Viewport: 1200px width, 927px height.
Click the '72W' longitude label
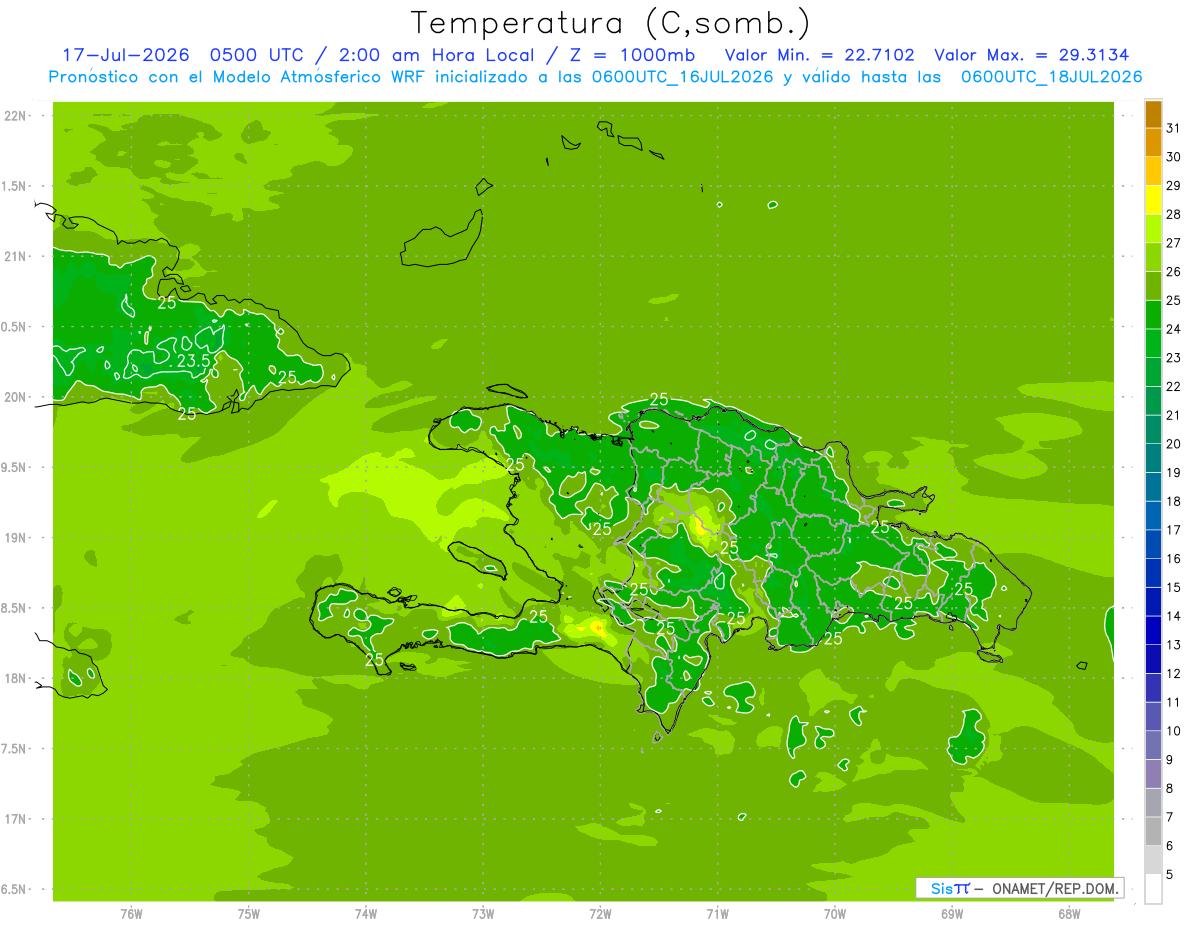600,914
